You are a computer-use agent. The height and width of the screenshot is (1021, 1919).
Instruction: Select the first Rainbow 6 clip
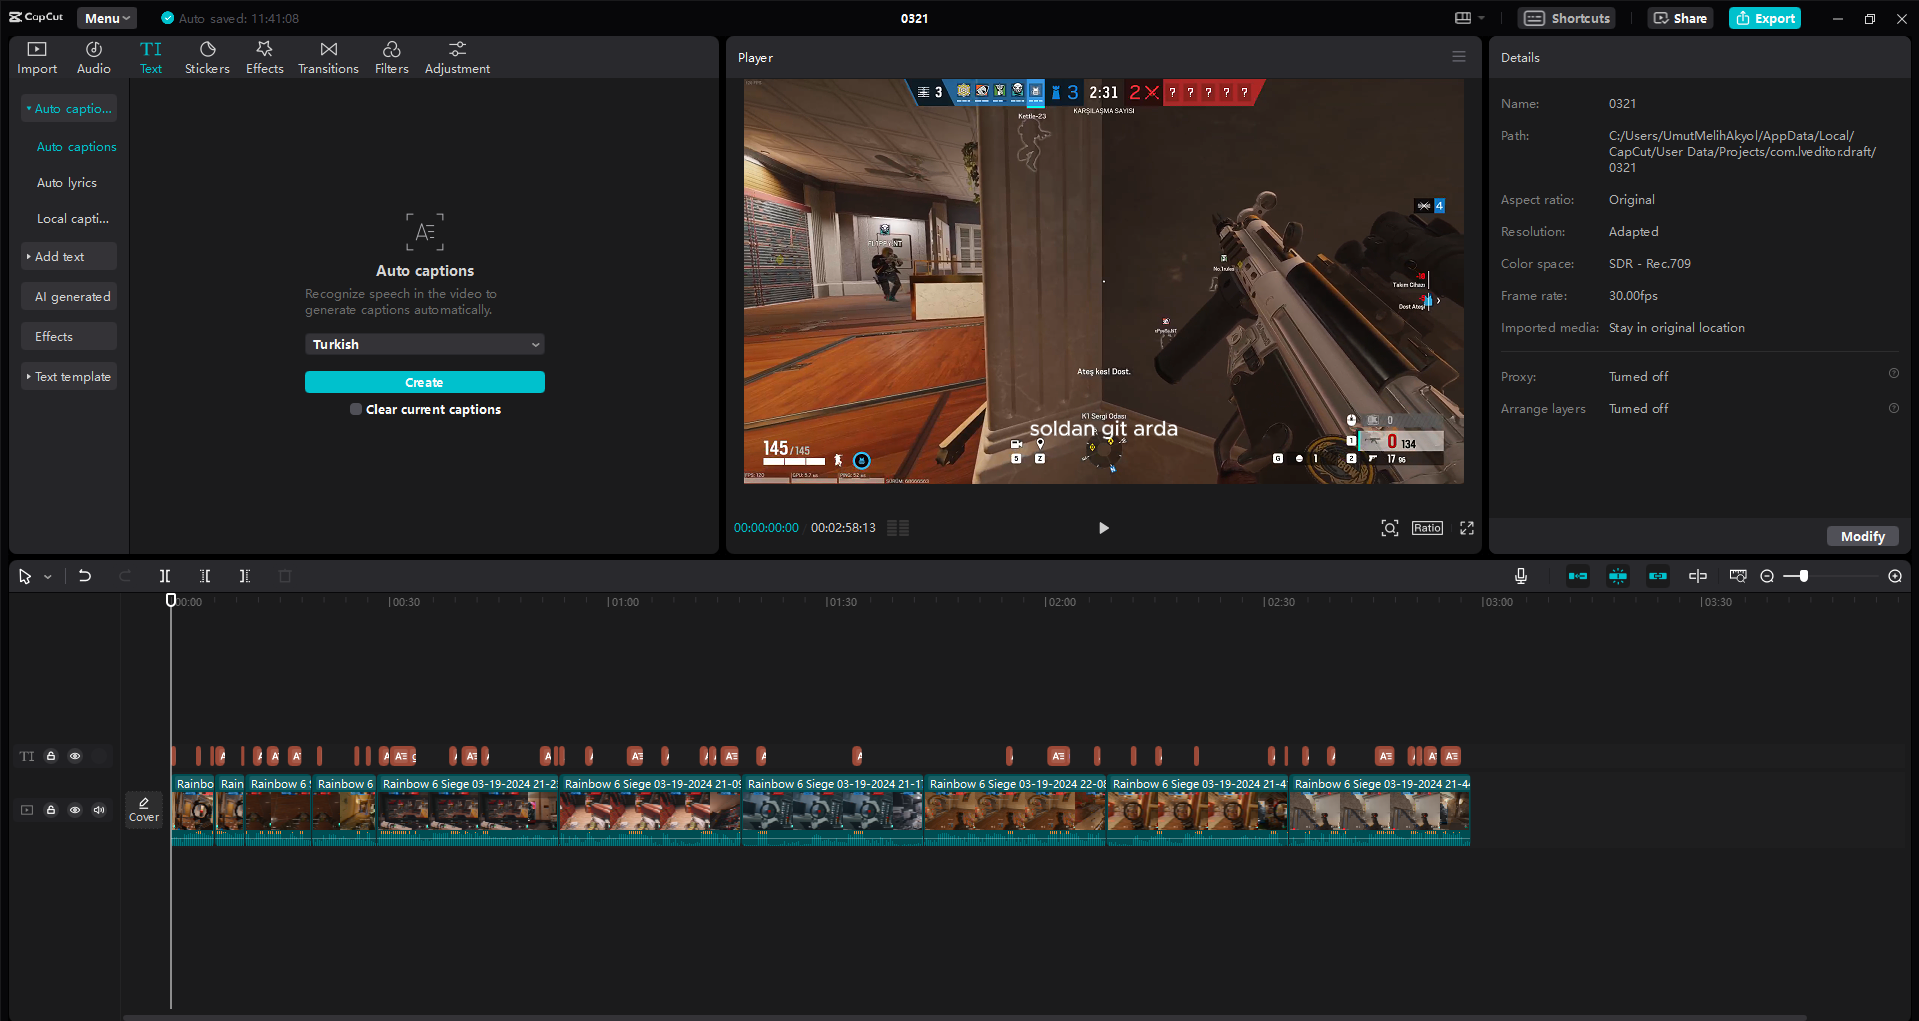click(193, 810)
